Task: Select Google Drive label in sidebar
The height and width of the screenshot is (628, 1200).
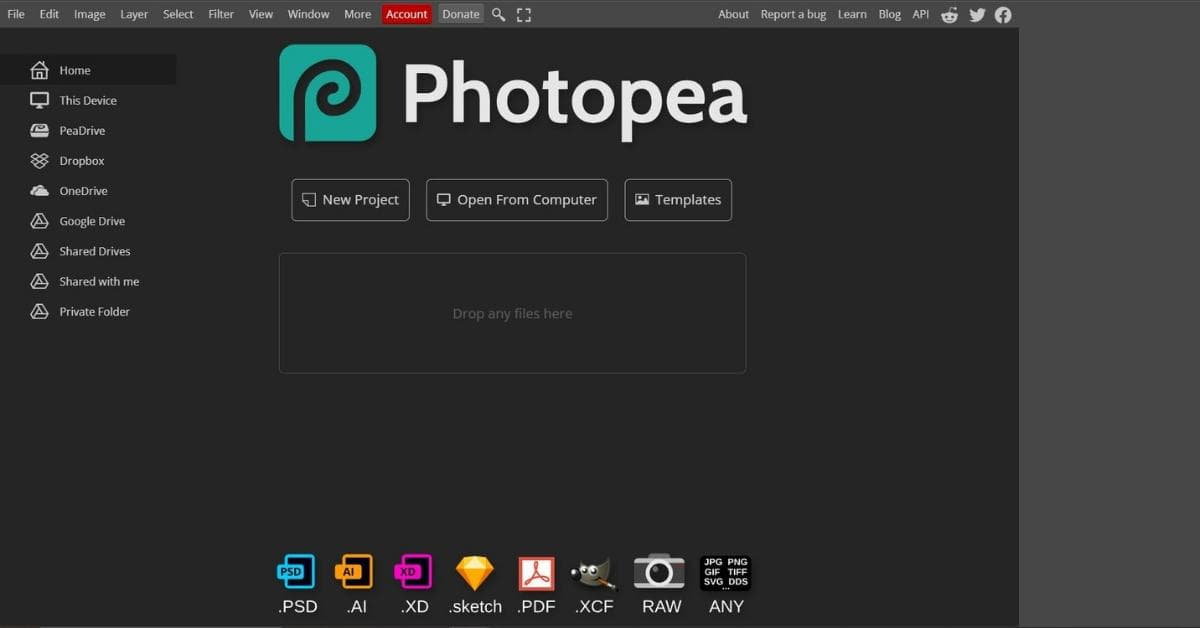Action: (92, 221)
